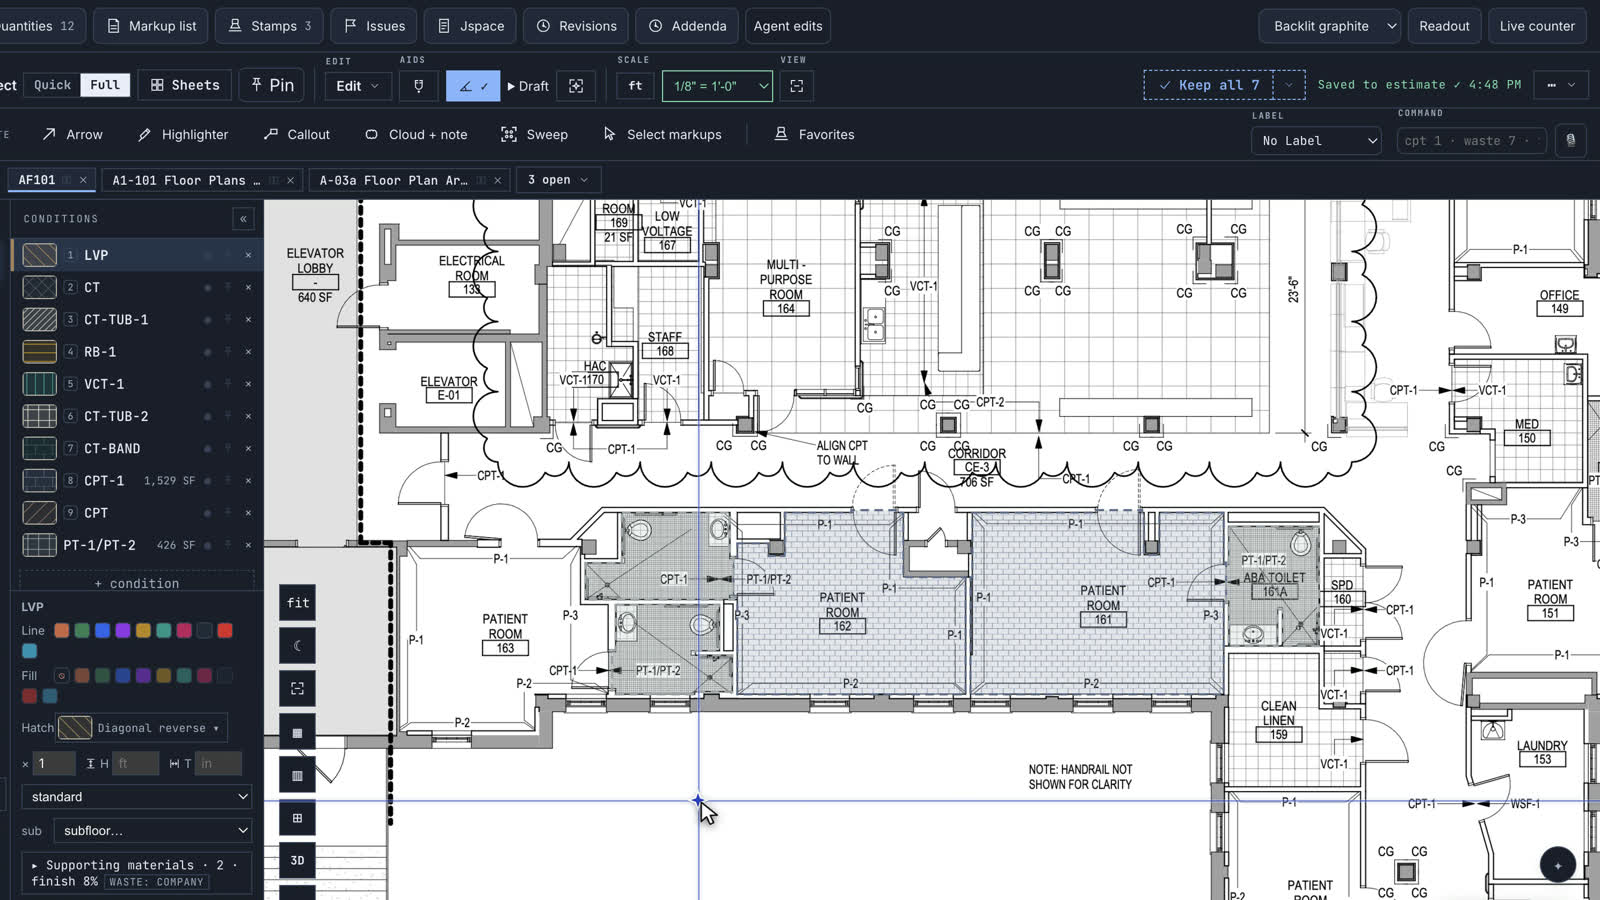Switch to Quick mode
1600x900 pixels.
(x=52, y=85)
